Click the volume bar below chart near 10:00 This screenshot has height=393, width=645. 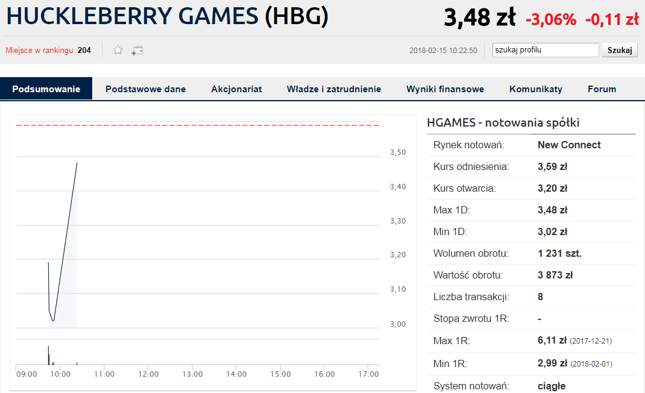[x=49, y=355]
